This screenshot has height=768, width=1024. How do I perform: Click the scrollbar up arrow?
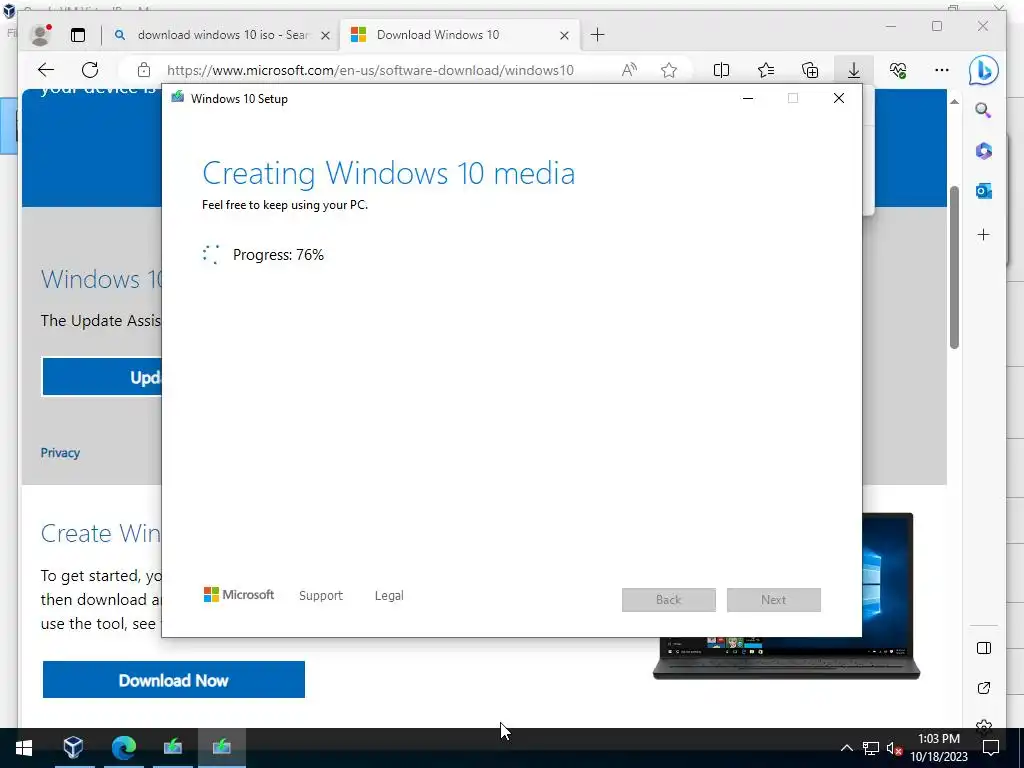pos(954,101)
